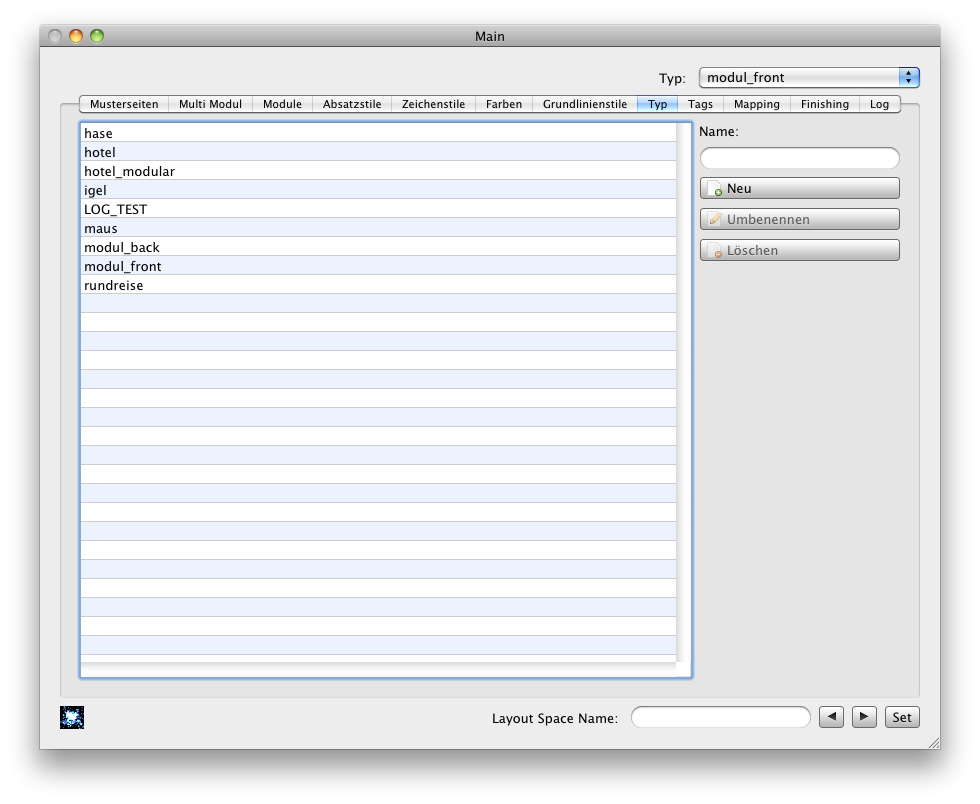The width and height of the screenshot is (980, 804).
Task: Select the Absatzstile tab
Action: [x=352, y=104]
